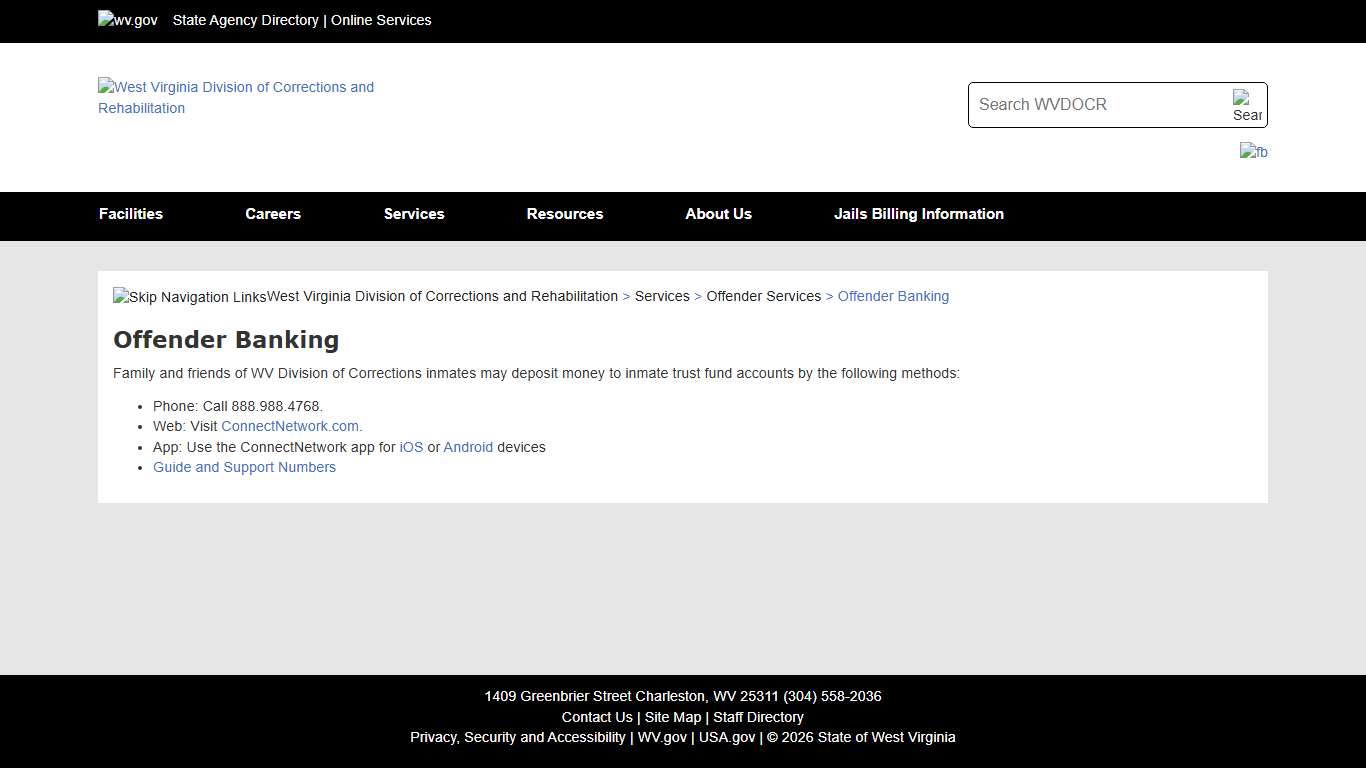Expand the Services navigation menu
This screenshot has width=1366, height=768.
414,214
